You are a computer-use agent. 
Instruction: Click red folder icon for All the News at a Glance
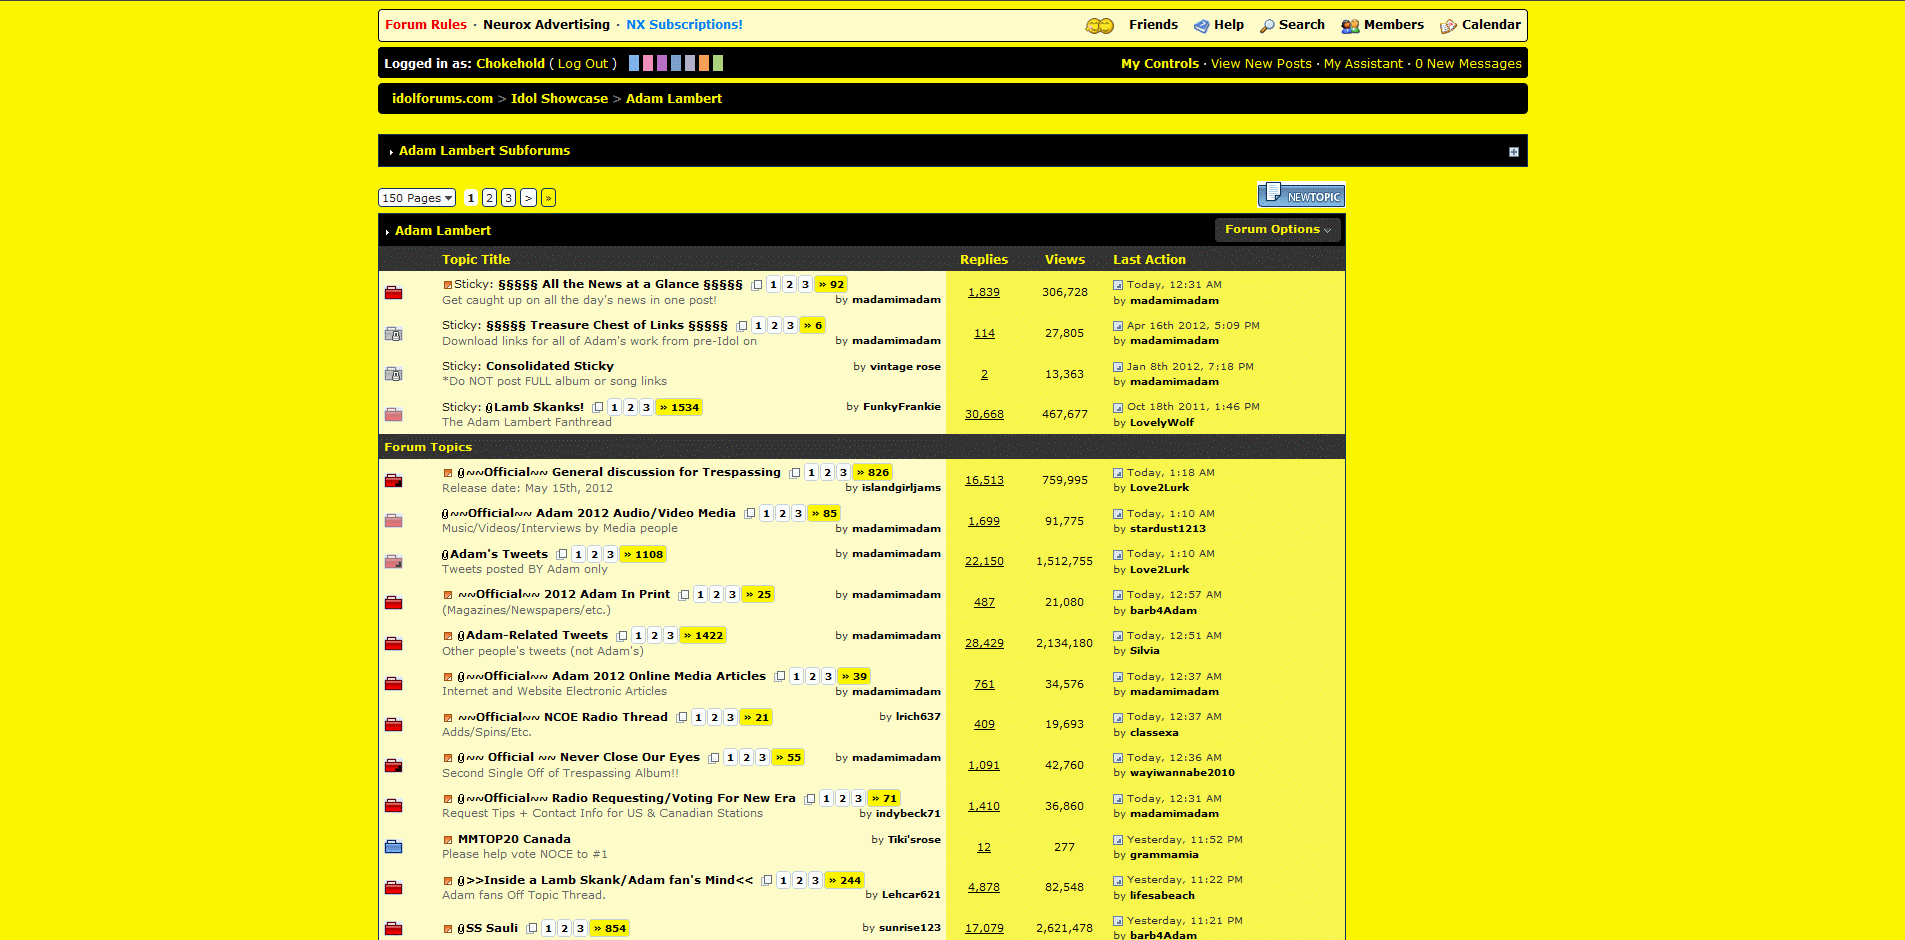tap(394, 292)
